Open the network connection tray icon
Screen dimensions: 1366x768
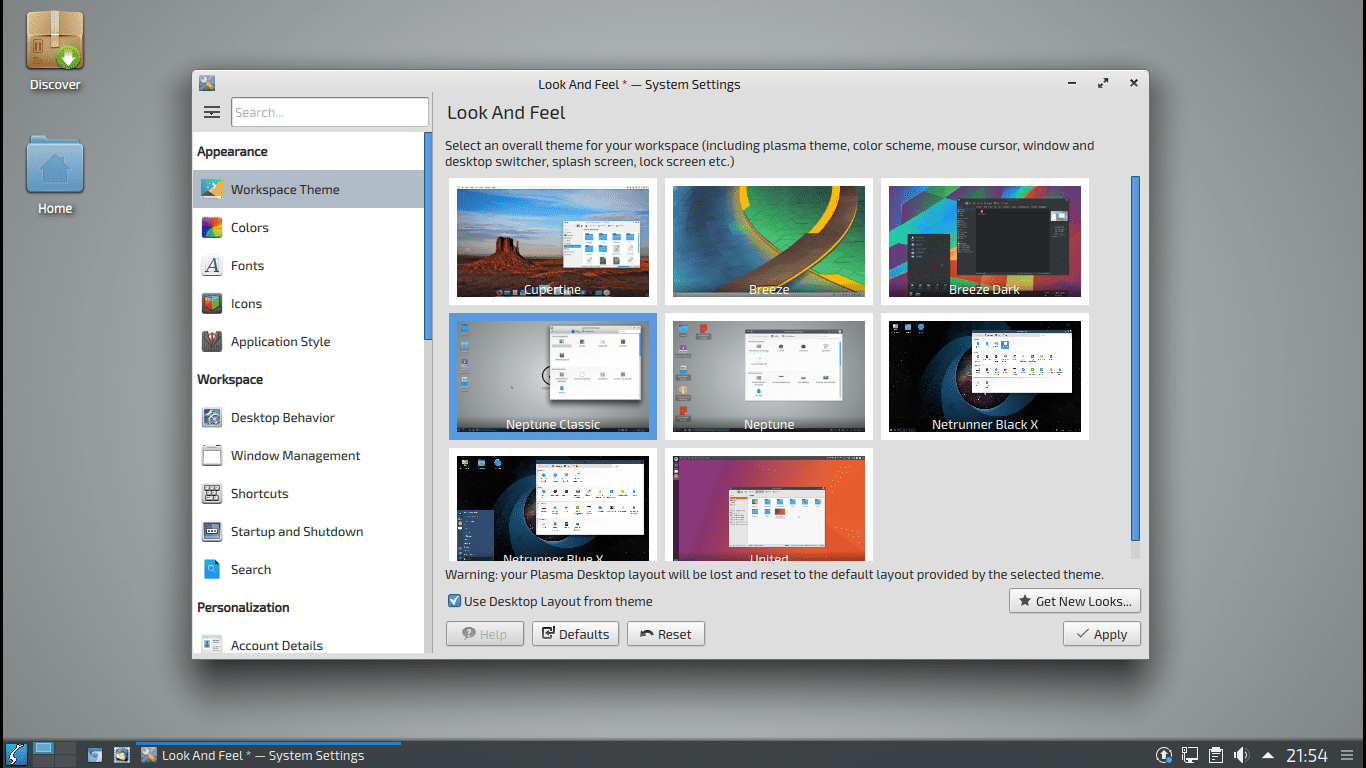[1190, 755]
